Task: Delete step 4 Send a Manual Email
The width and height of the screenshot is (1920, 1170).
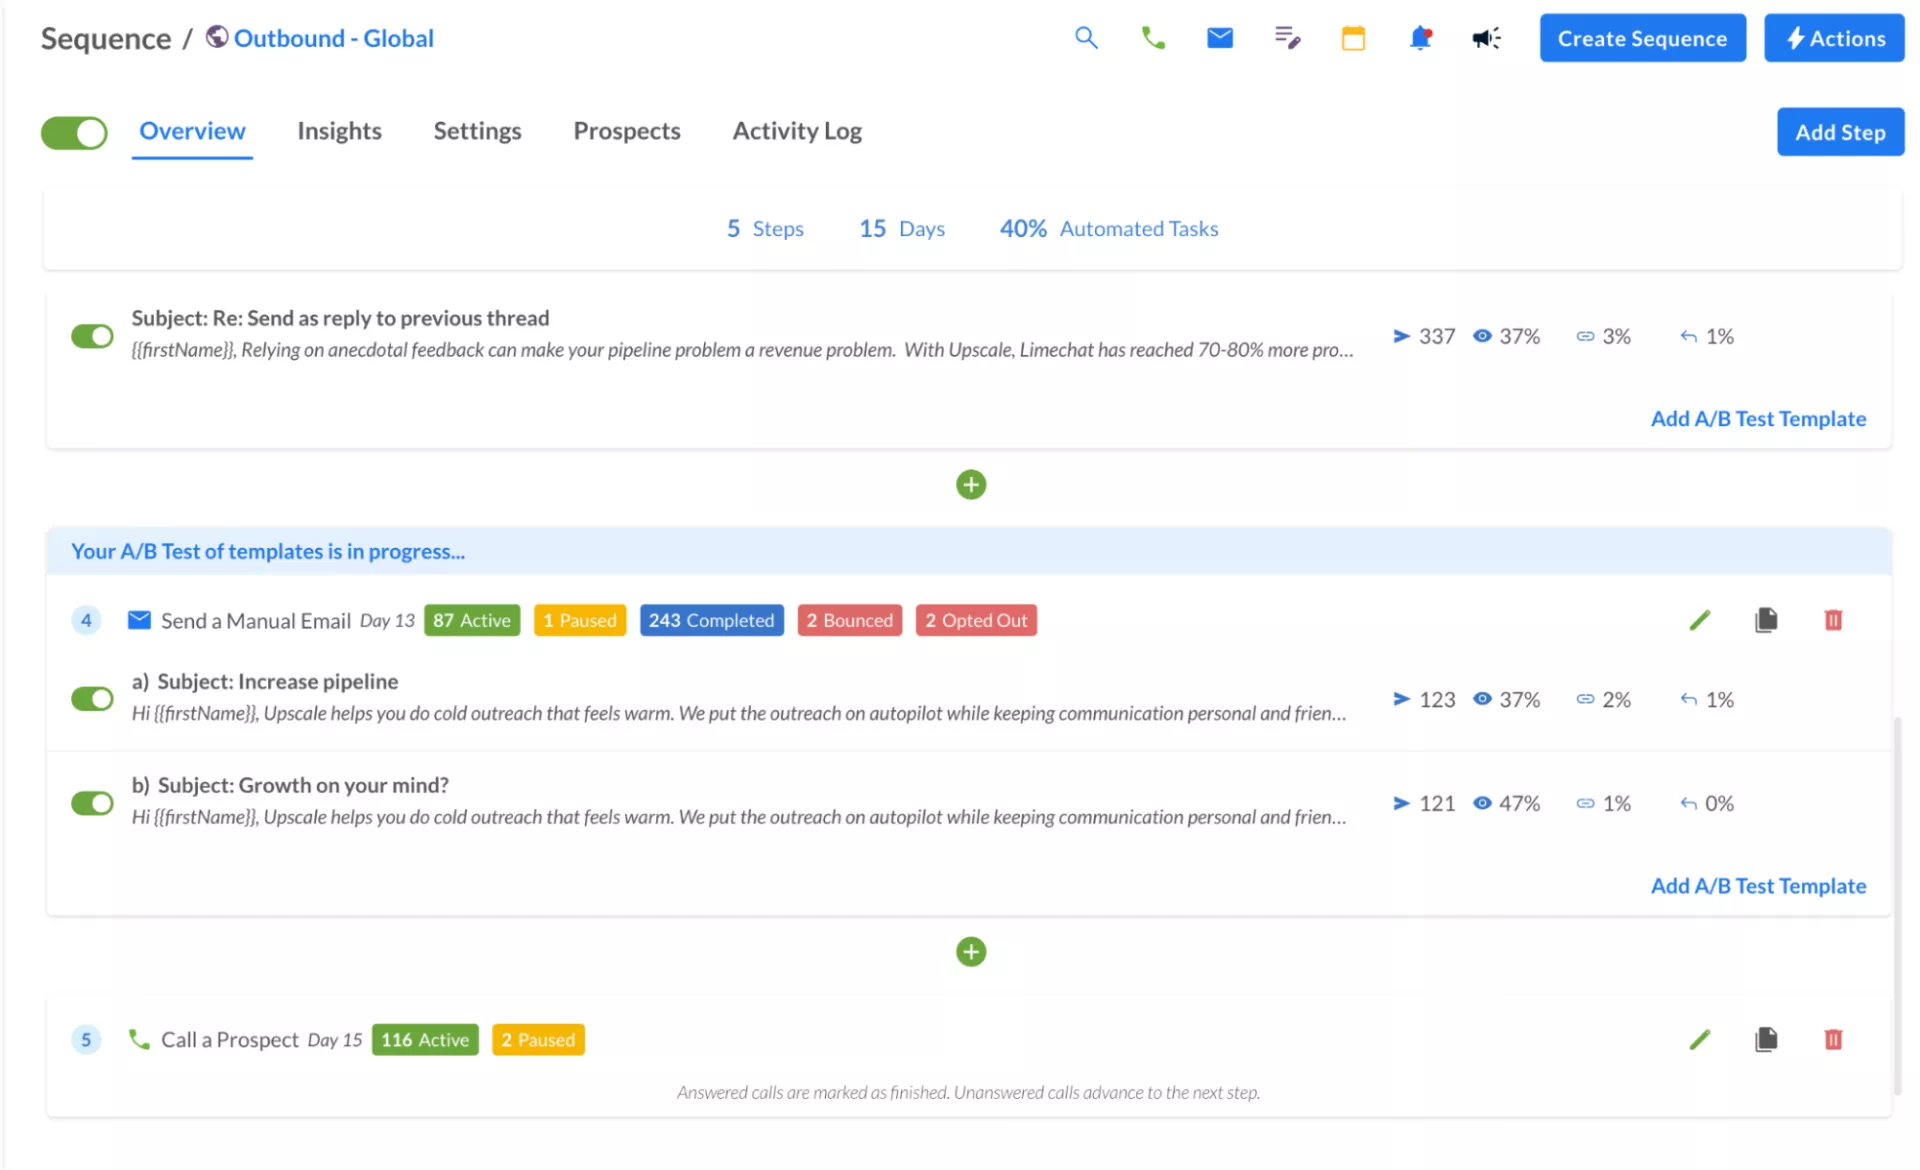Action: click(1833, 620)
